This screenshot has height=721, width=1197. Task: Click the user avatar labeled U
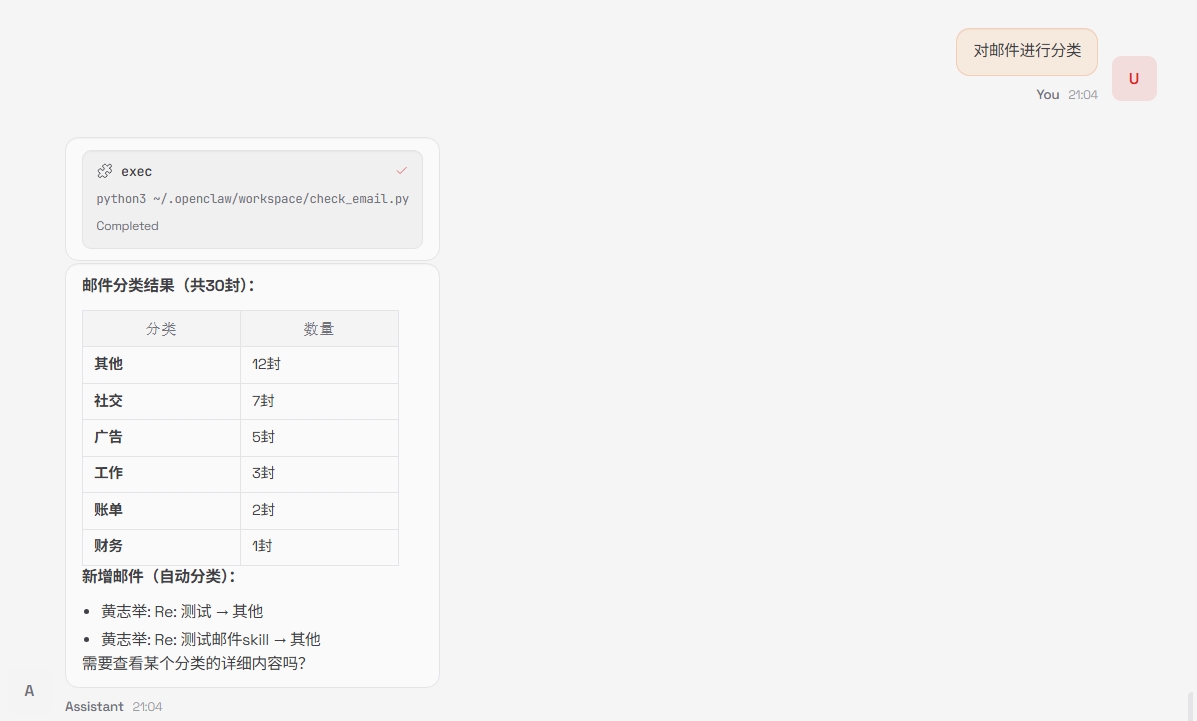[x=1133, y=79]
